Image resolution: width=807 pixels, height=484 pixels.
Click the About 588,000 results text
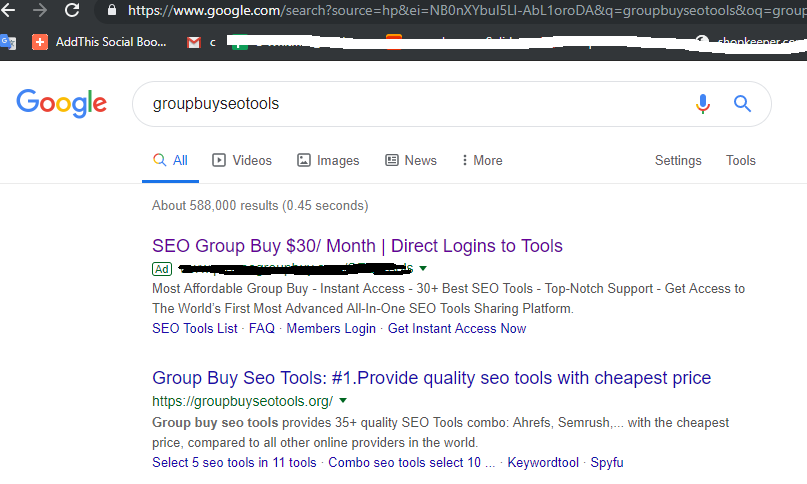(x=260, y=205)
